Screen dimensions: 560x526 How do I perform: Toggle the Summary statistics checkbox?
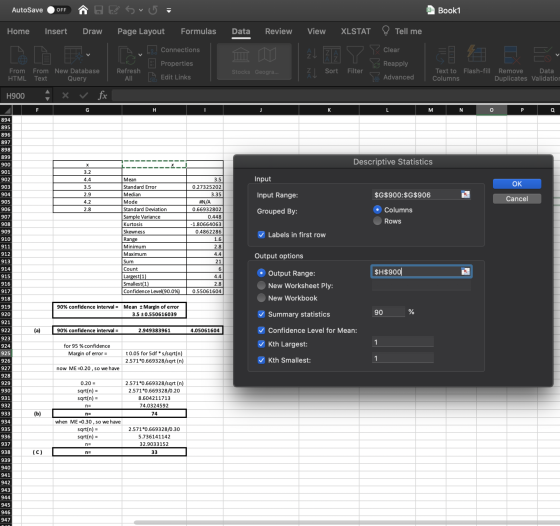click(261, 314)
